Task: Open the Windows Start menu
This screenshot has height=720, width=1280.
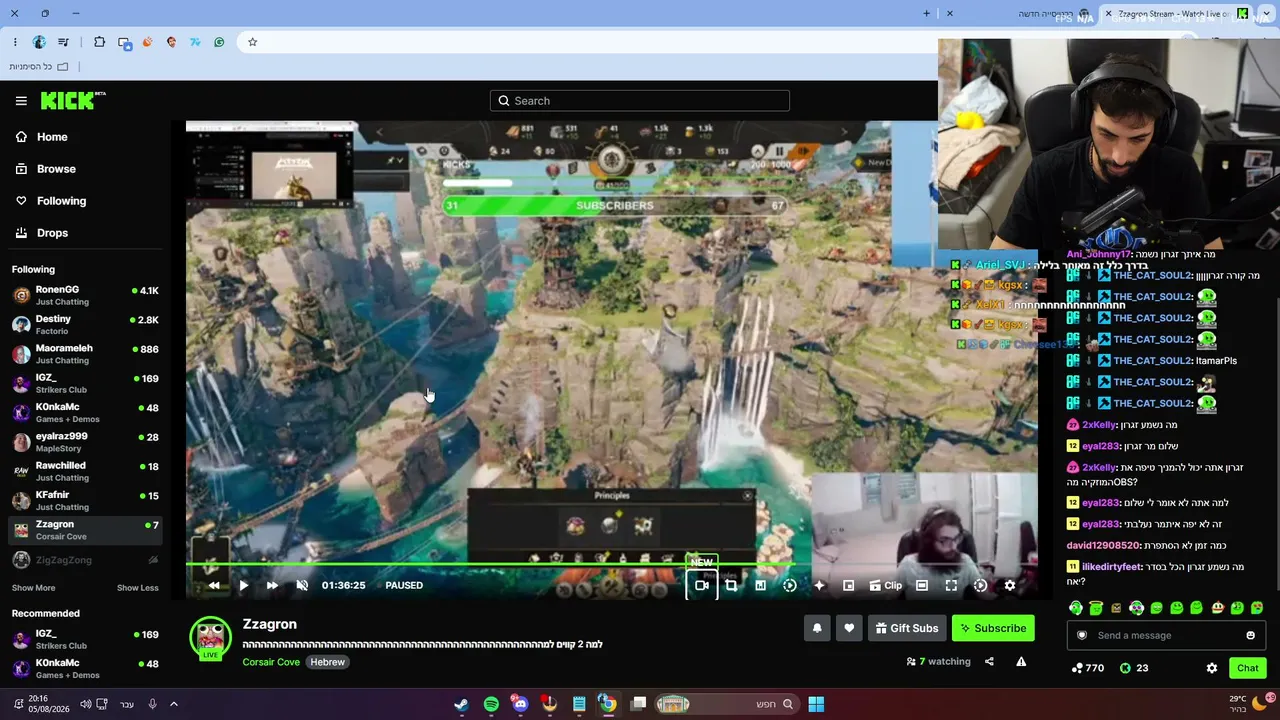Action: click(816, 704)
